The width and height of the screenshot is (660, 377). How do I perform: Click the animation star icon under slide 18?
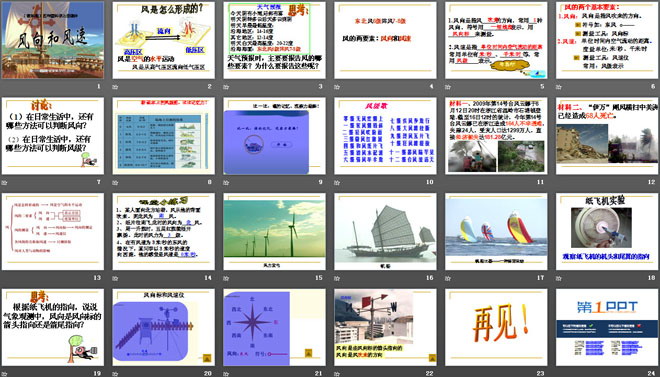point(559,278)
